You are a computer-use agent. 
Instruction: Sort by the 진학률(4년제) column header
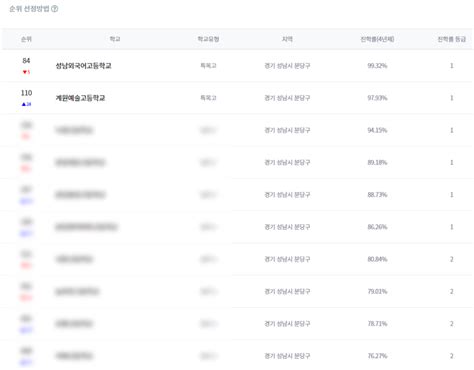coord(377,39)
